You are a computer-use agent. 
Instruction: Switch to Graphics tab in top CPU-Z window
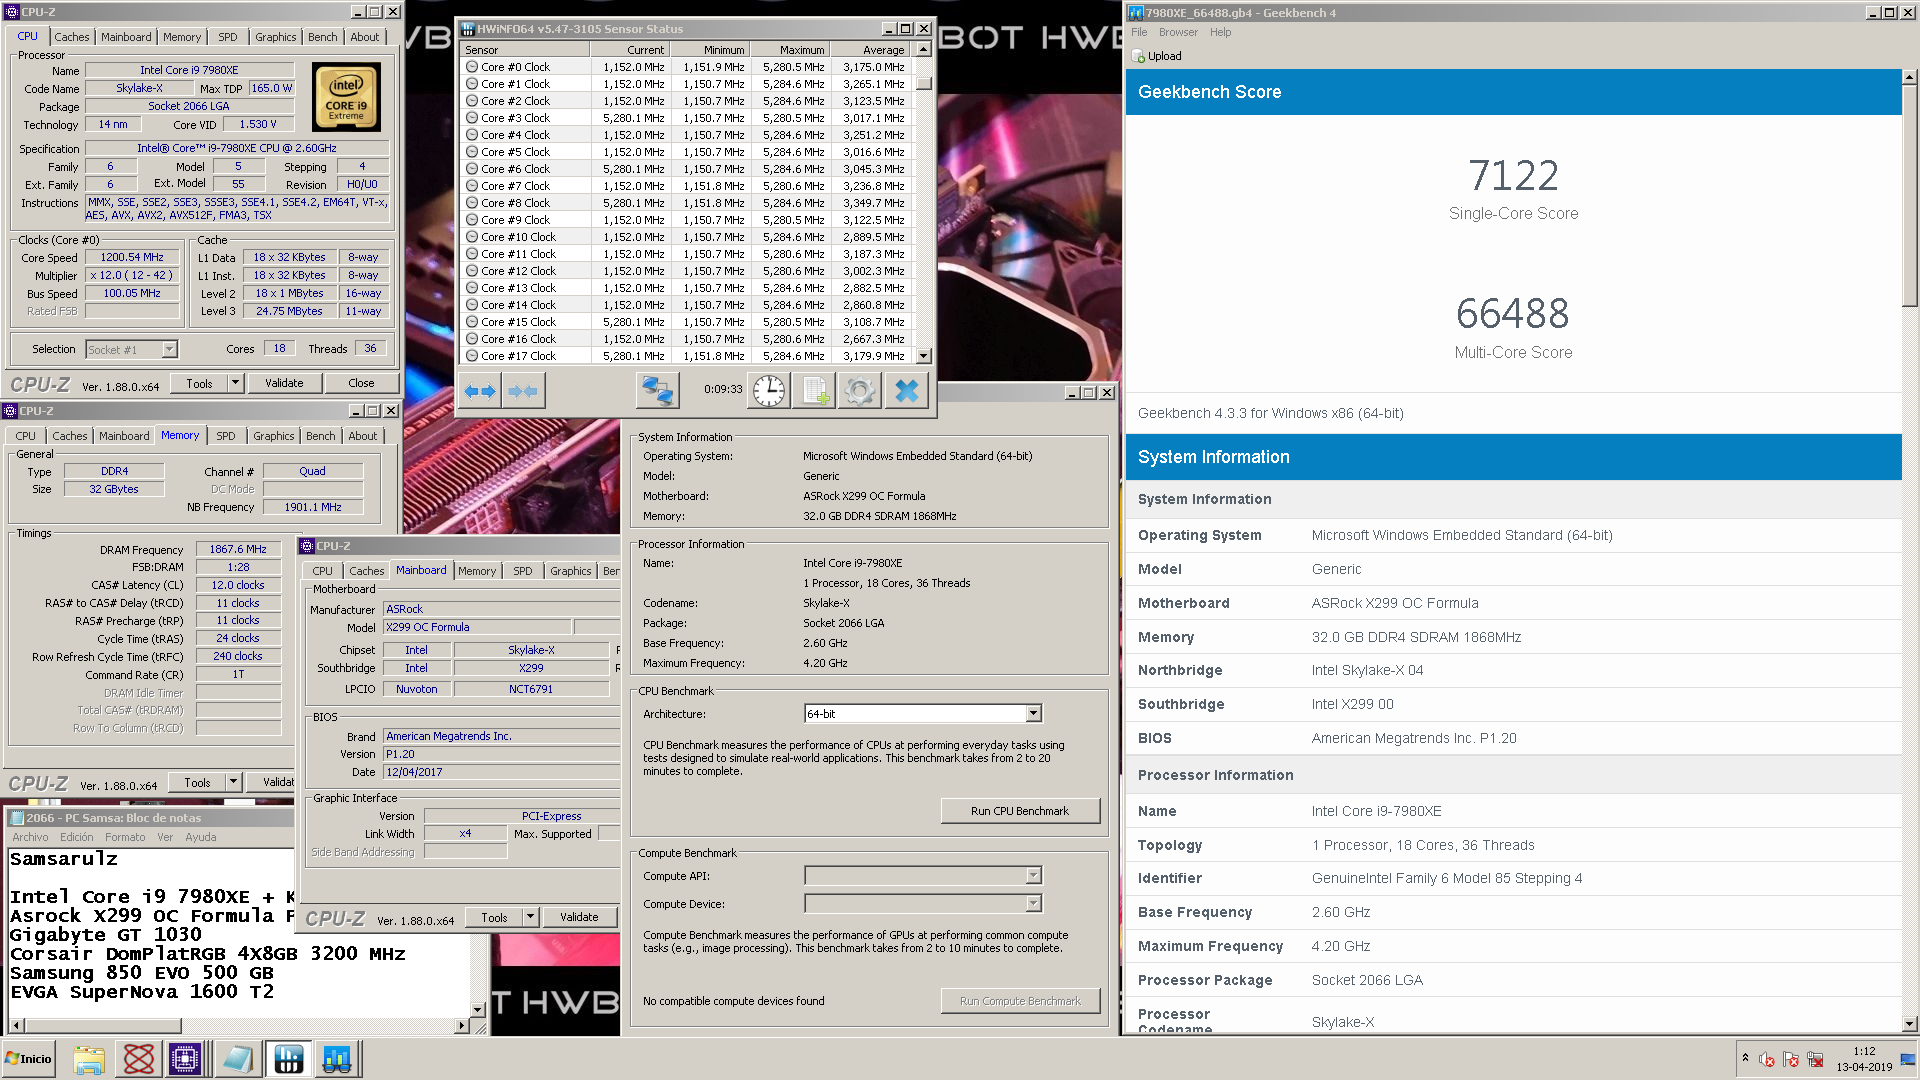[x=275, y=37]
